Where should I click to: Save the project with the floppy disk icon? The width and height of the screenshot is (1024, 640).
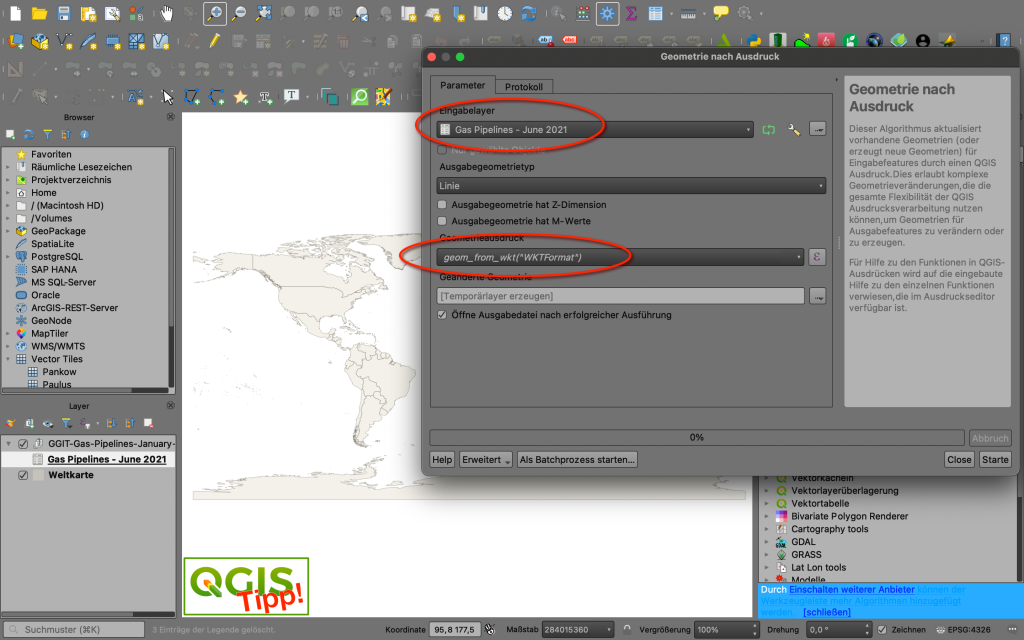(63, 13)
